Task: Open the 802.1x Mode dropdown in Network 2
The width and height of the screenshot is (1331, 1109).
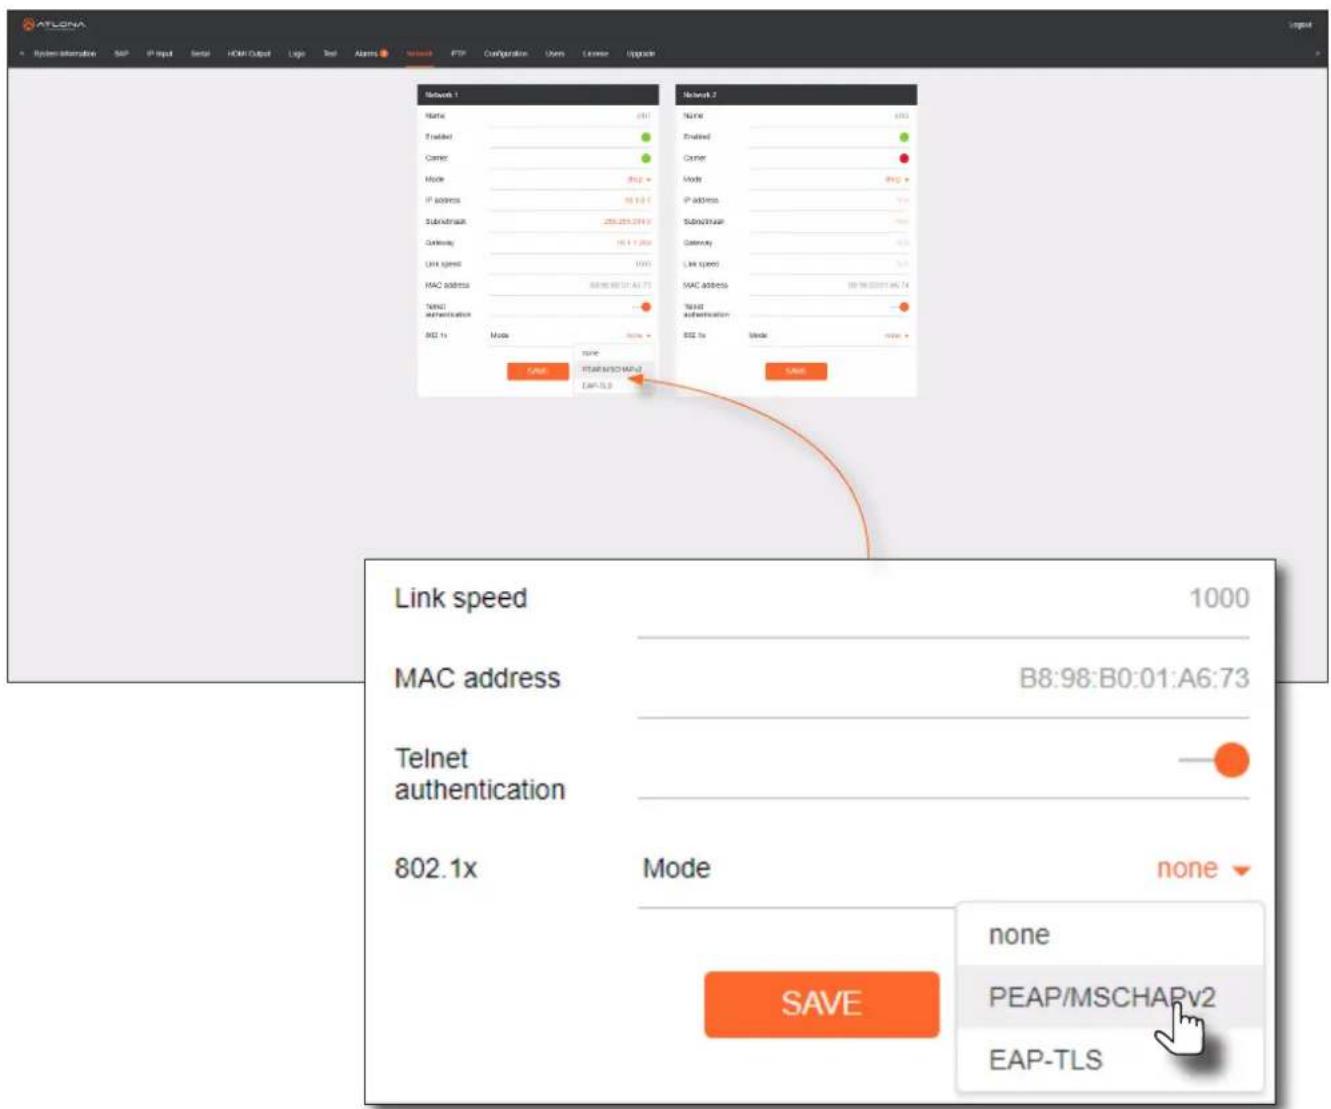Action: tap(896, 336)
